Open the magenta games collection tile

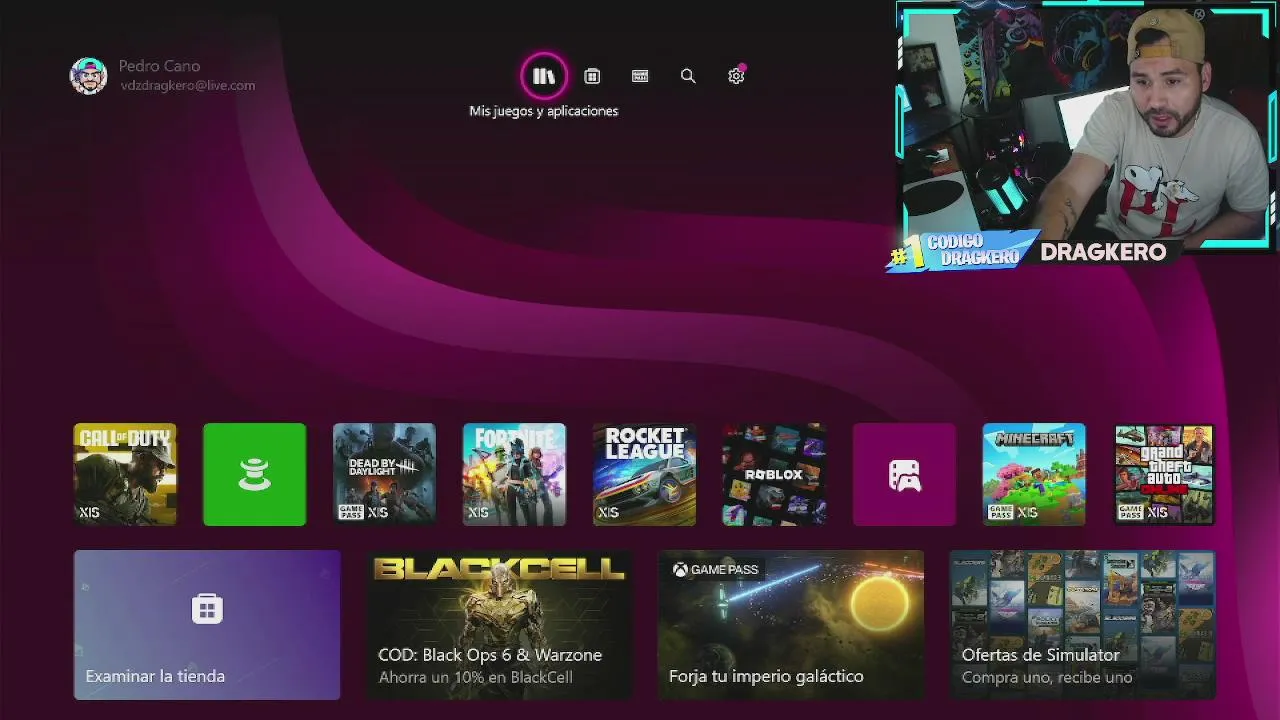pyautogui.click(x=905, y=474)
